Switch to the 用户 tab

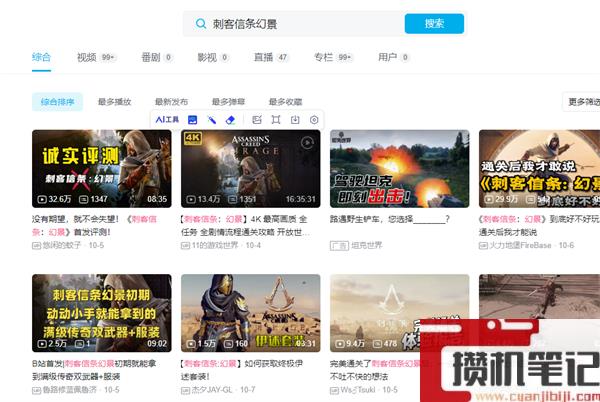click(x=393, y=57)
